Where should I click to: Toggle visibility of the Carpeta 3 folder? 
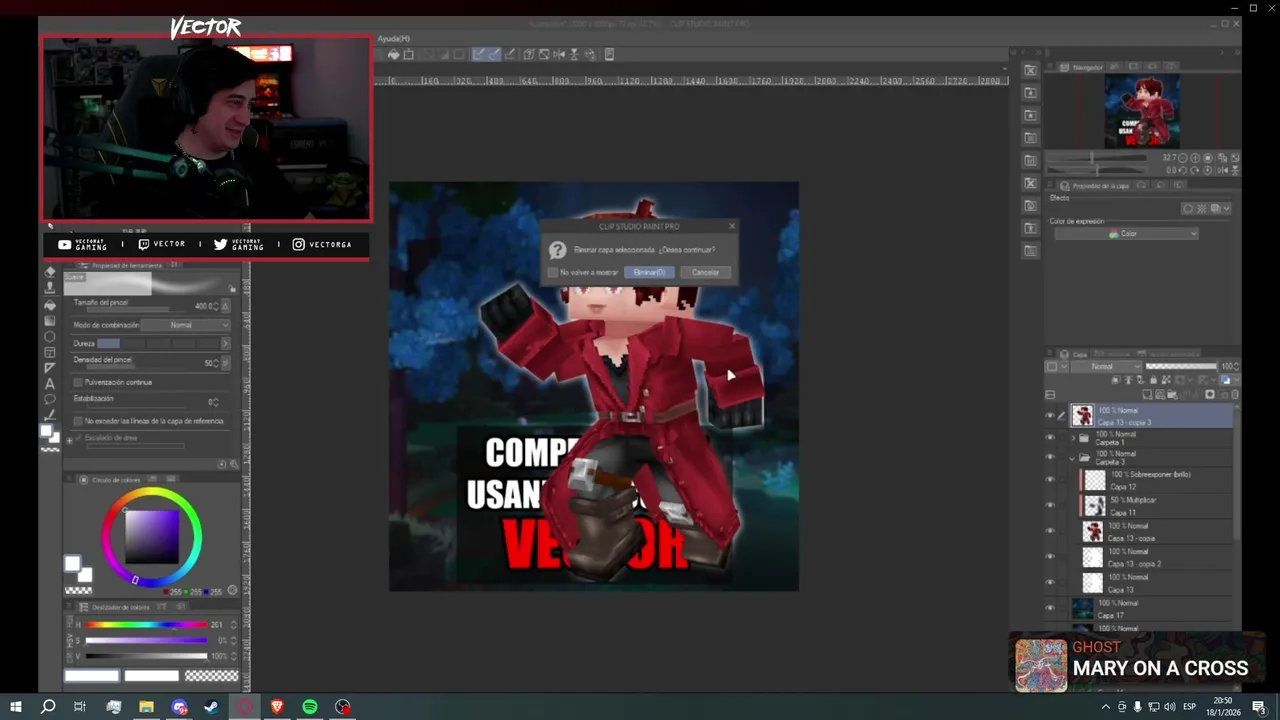click(1050, 457)
